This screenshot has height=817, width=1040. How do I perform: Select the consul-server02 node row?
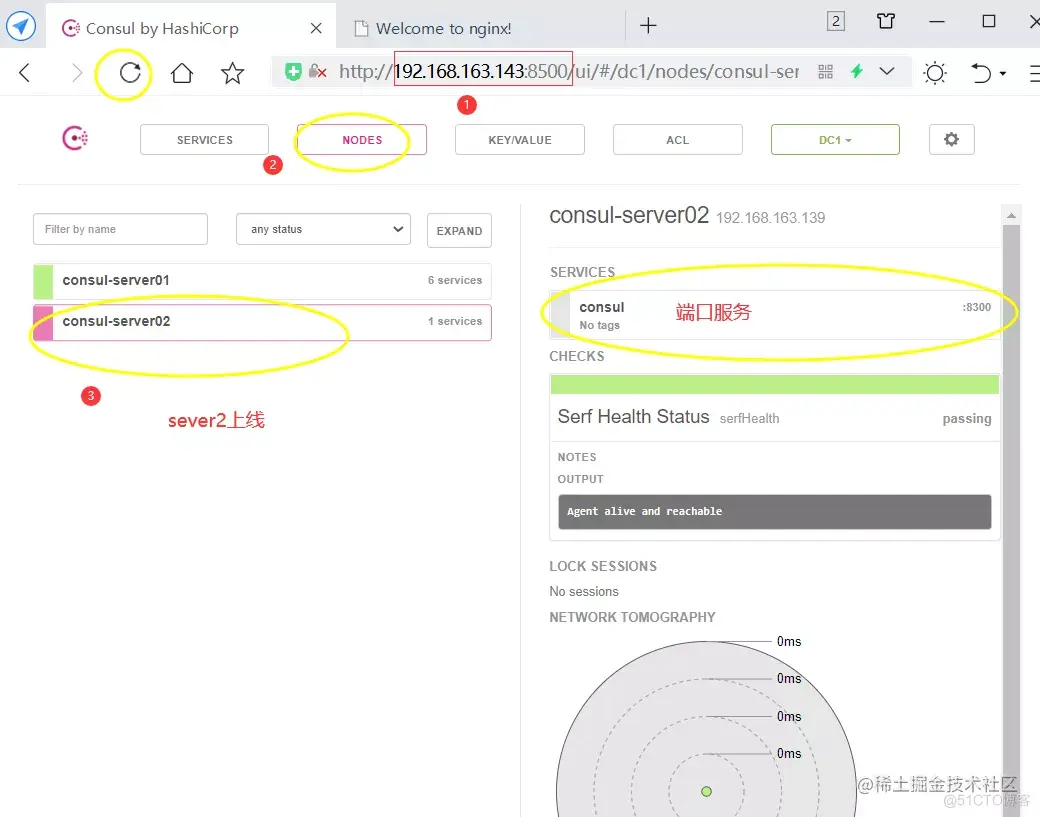pos(262,322)
